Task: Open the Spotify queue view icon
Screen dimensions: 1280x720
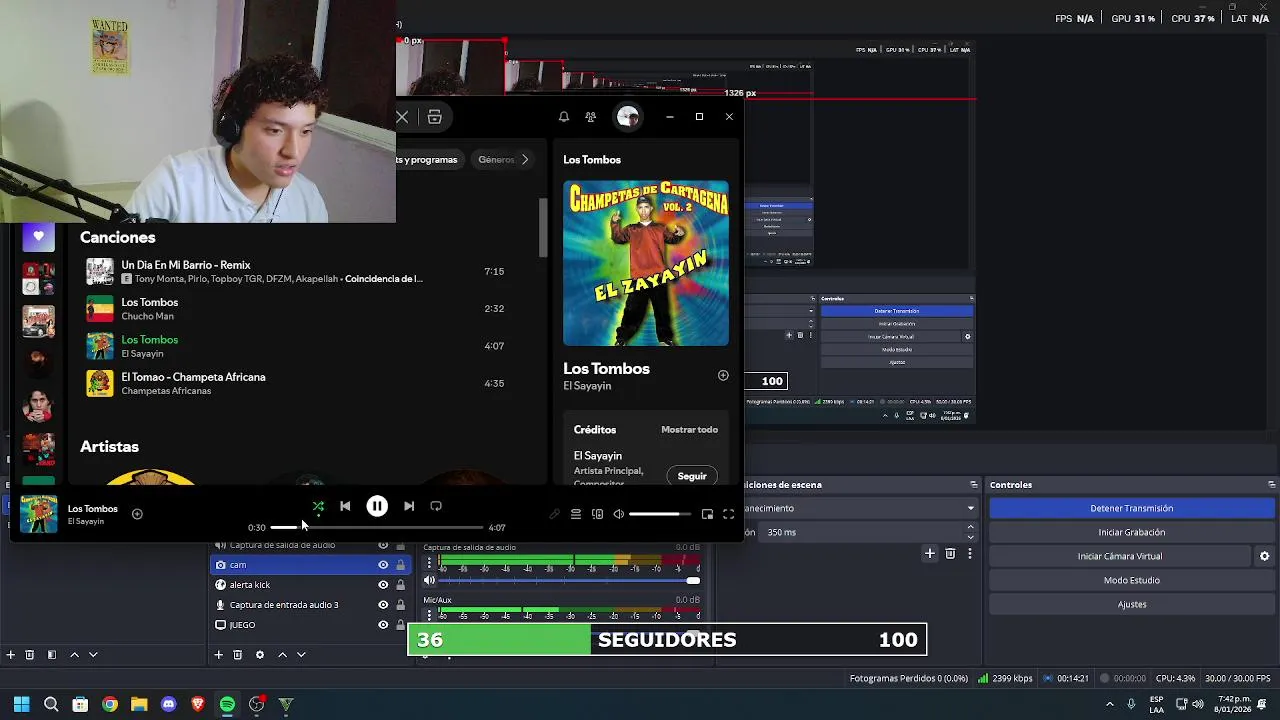Action: (576, 514)
